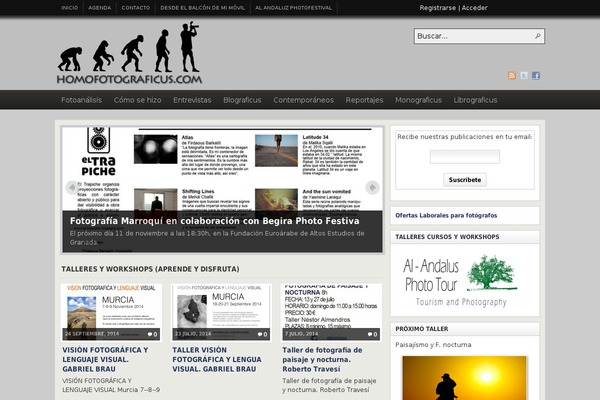Open Fotografía de paisaje y nocturna thumbnail
The height and width of the screenshot is (400, 600).
pos(331,312)
